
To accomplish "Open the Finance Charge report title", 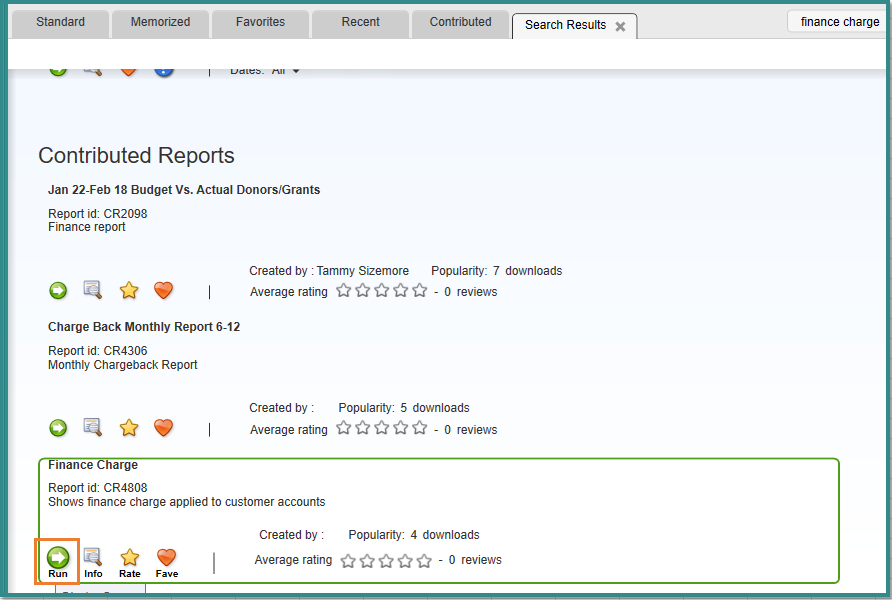I will tap(93, 465).
